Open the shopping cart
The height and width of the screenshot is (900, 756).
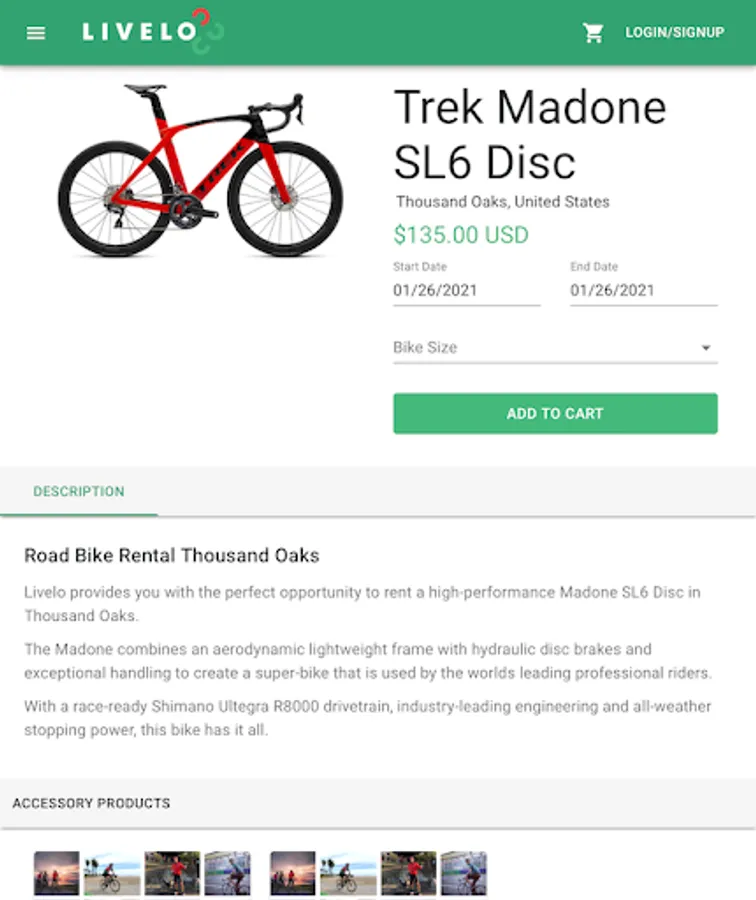click(x=593, y=33)
